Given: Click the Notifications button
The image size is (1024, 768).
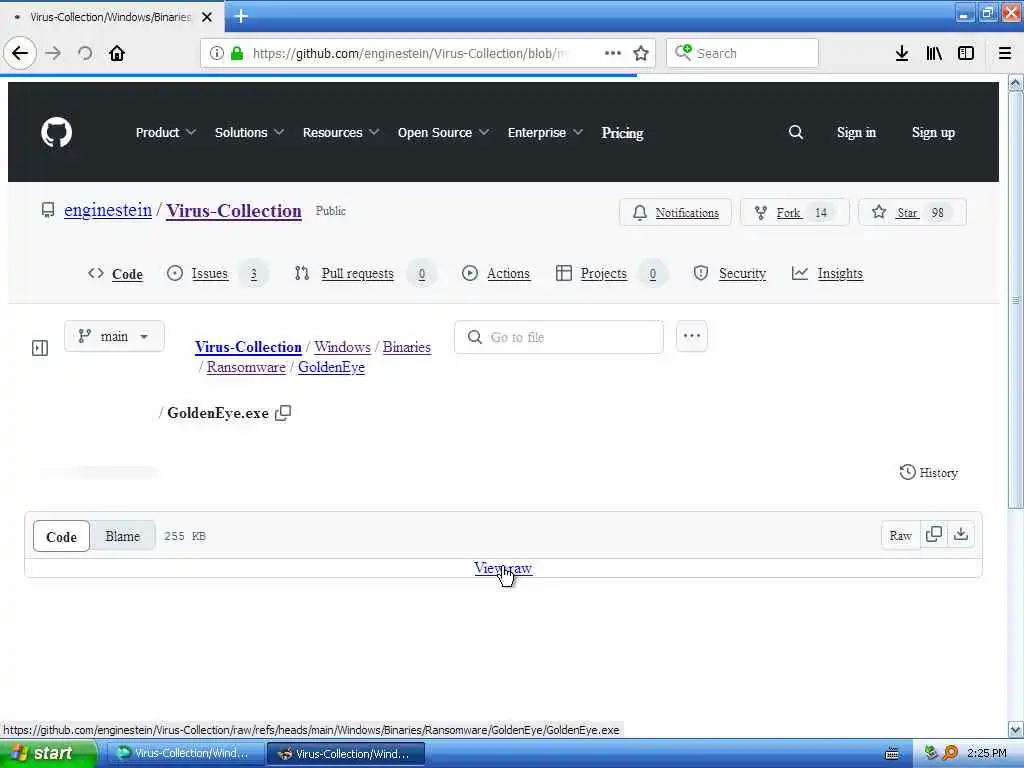Looking at the screenshot, I should click(x=675, y=212).
